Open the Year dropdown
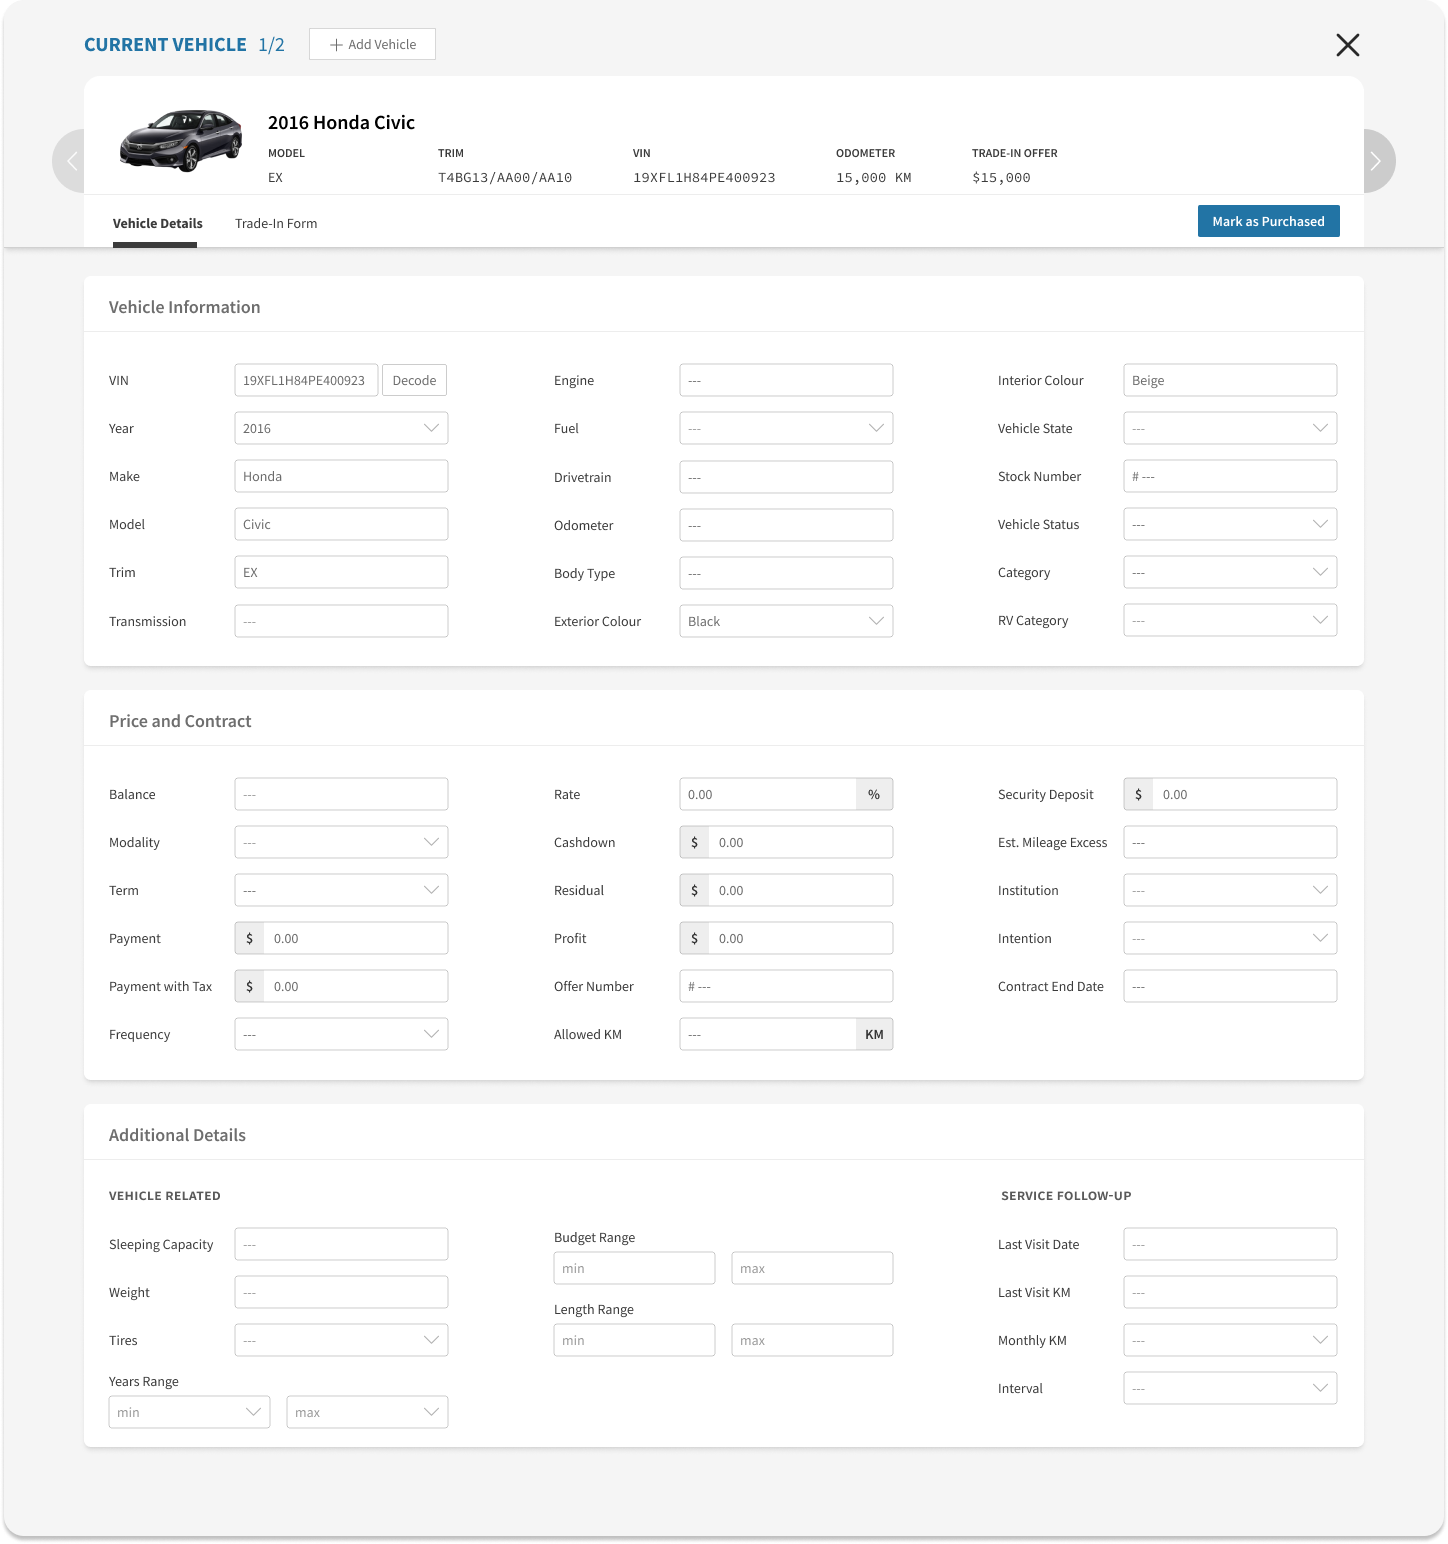 341,428
